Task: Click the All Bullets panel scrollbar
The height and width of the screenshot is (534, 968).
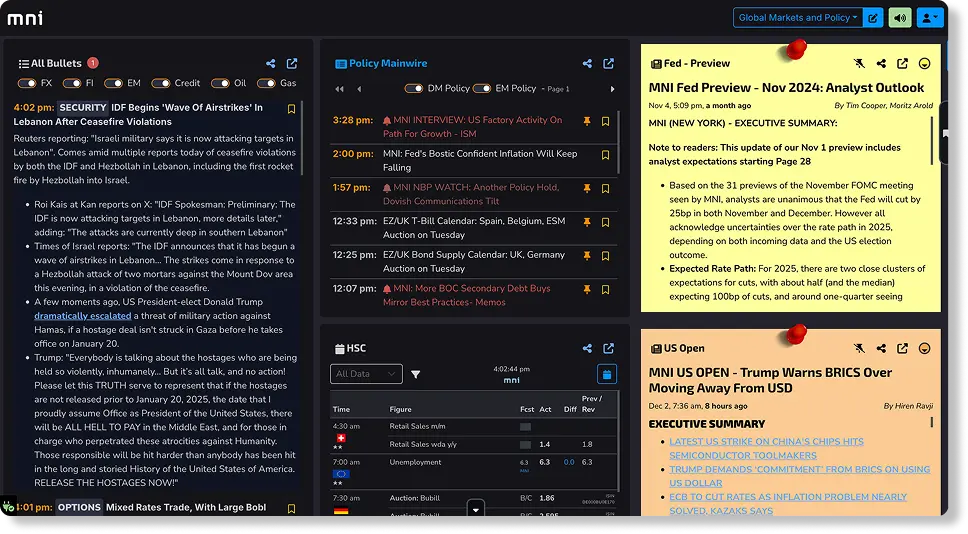Action: (x=302, y=137)
